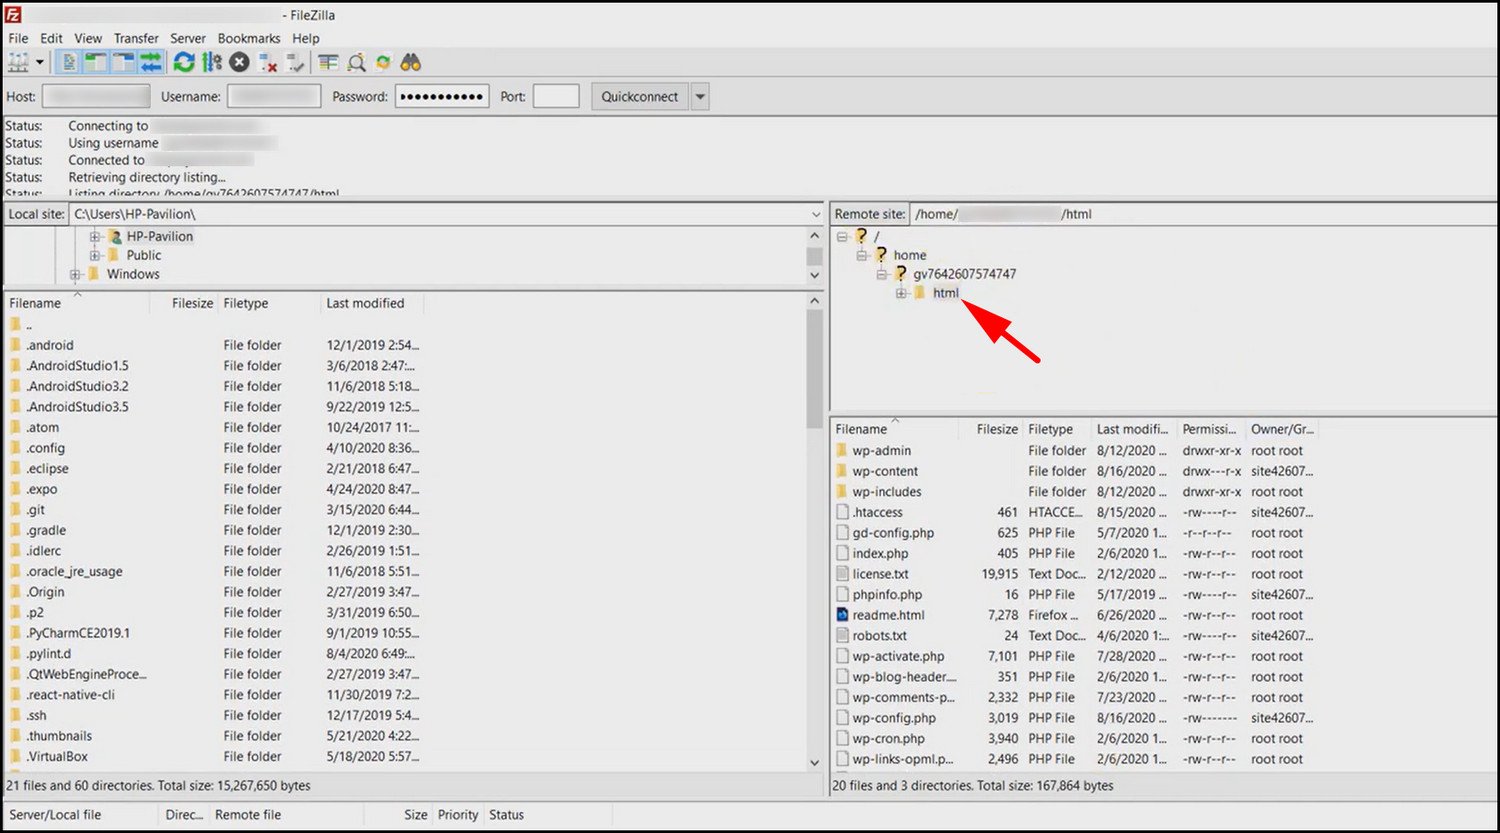Click the Refresh file lists icon
Viewport: 1500px width, 833px height.
(x=183, y=63)
